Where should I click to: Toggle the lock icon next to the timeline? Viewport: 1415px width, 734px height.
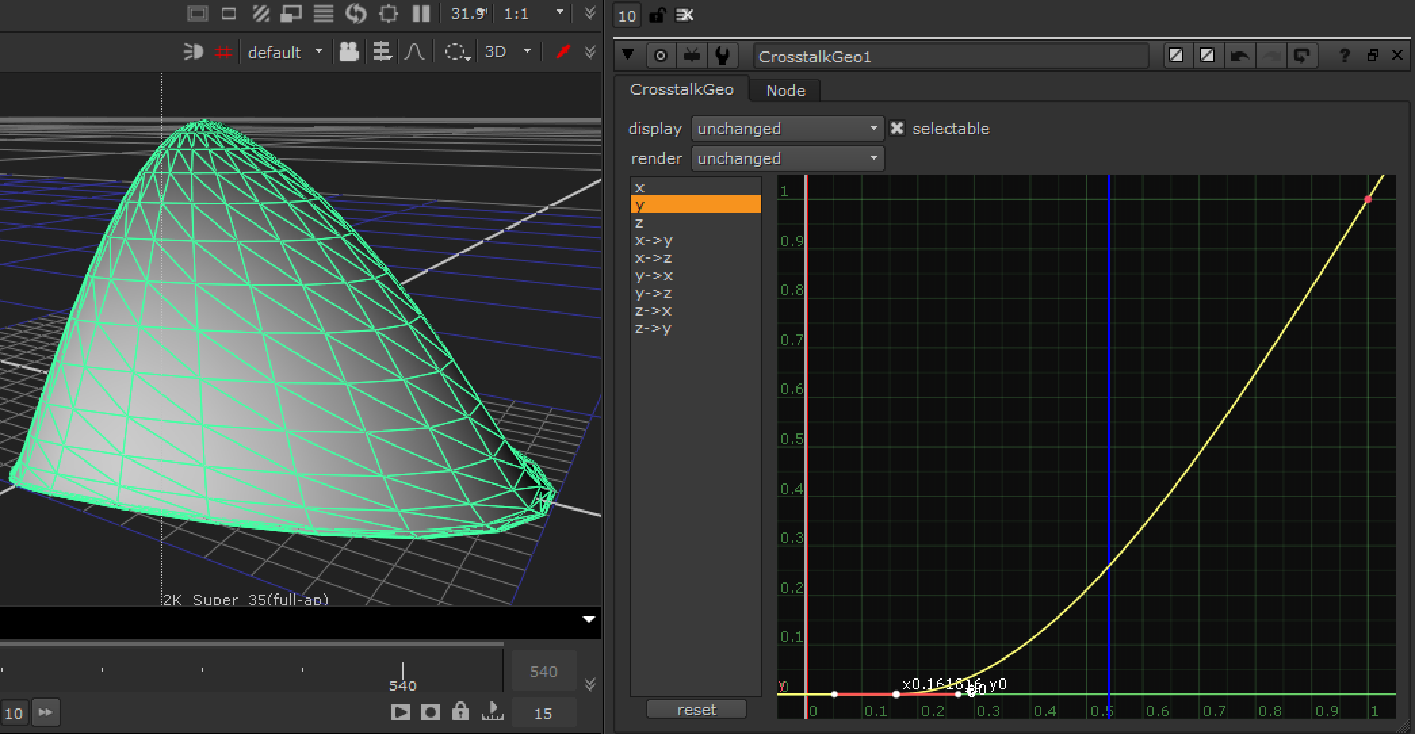click(x=460, y=712)
